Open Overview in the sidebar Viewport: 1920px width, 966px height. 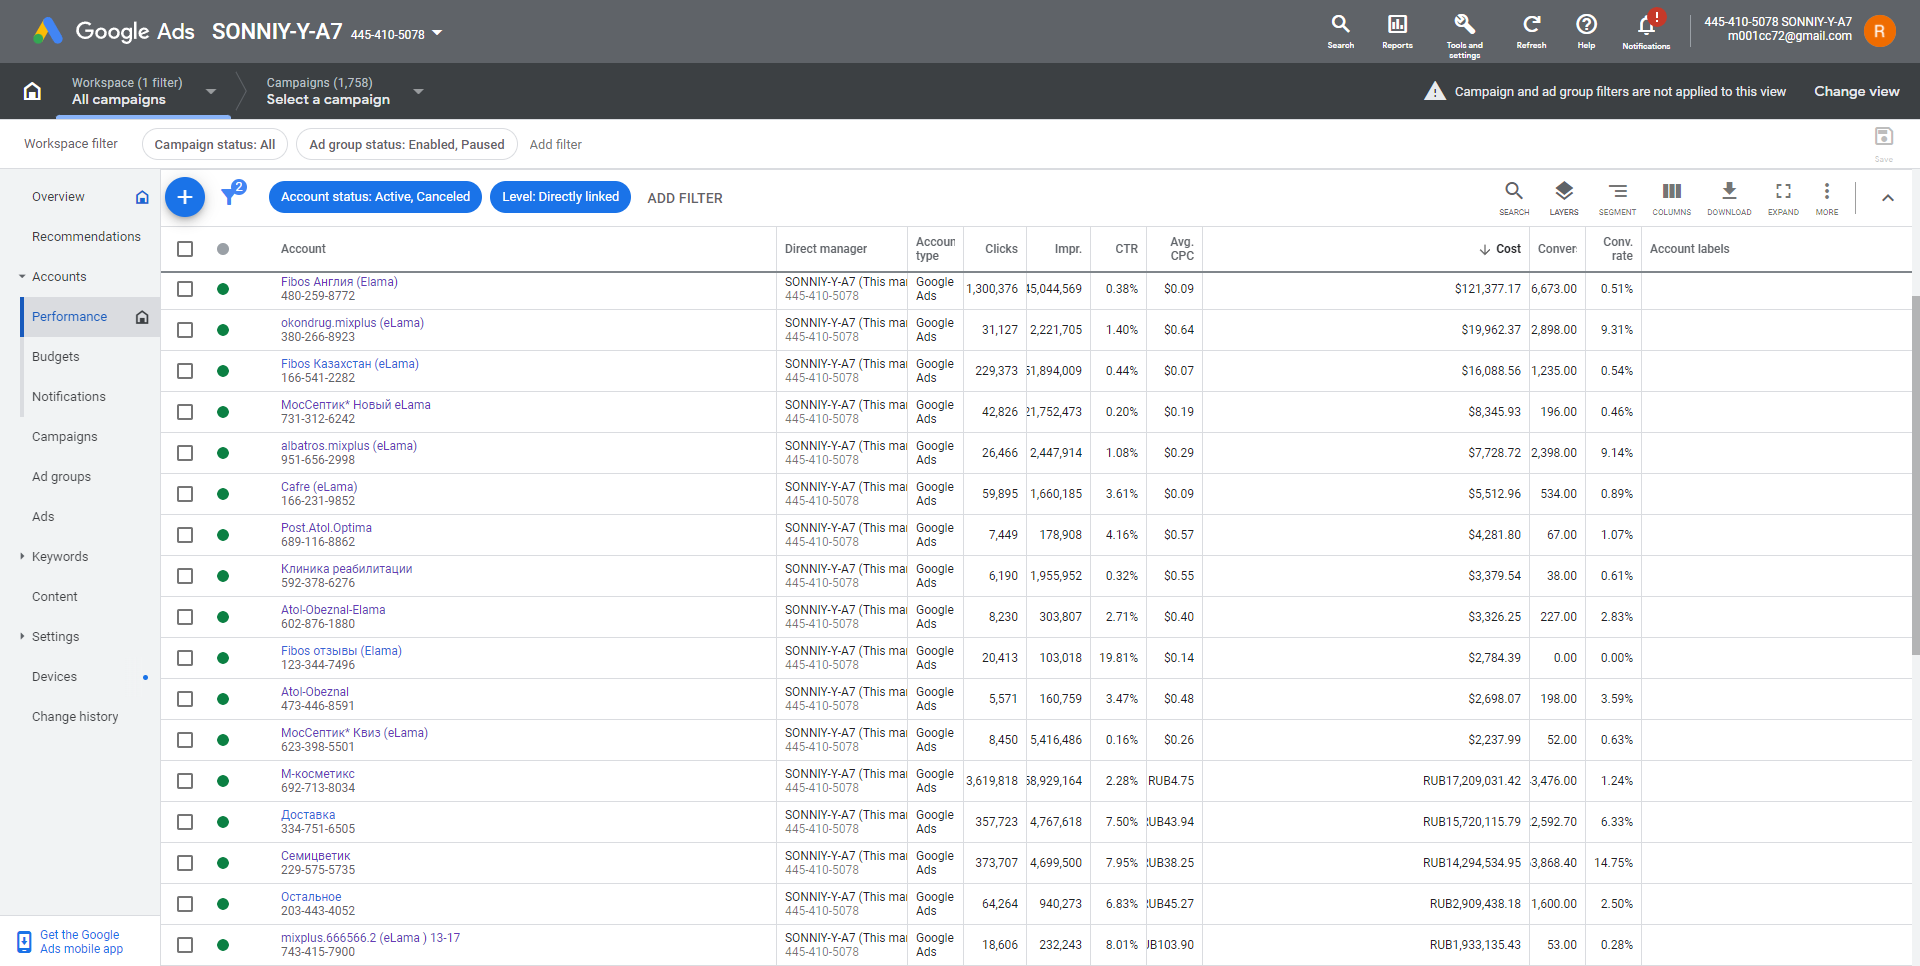[x=58, y=197]
